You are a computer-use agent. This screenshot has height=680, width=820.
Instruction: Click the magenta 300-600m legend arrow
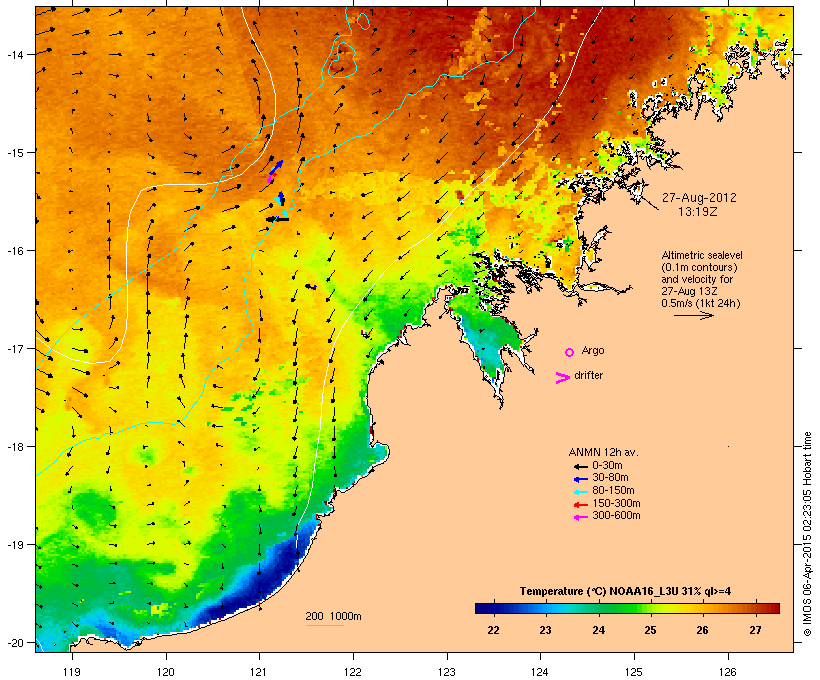[x=580, y=517]
